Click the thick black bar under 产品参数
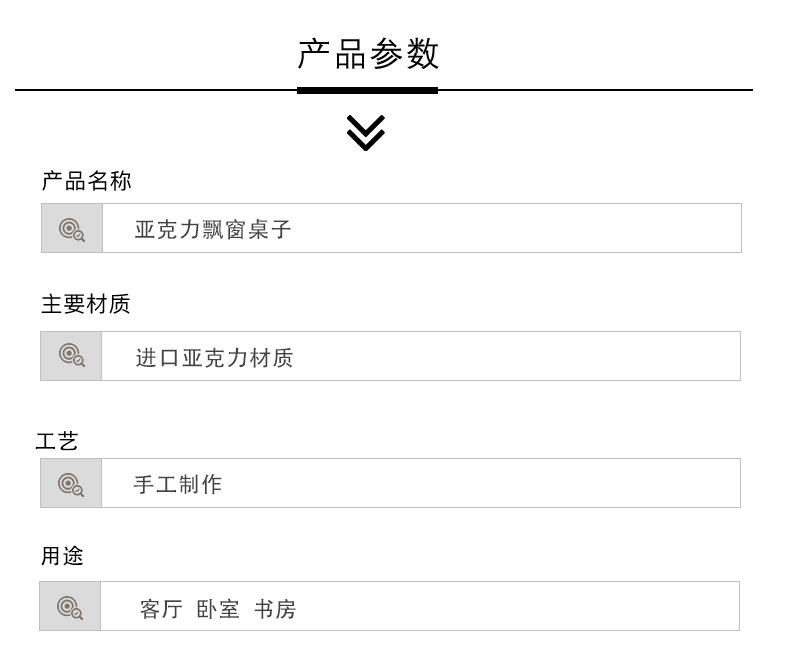This screenshot has height=664, width=796. coord(367,90)
